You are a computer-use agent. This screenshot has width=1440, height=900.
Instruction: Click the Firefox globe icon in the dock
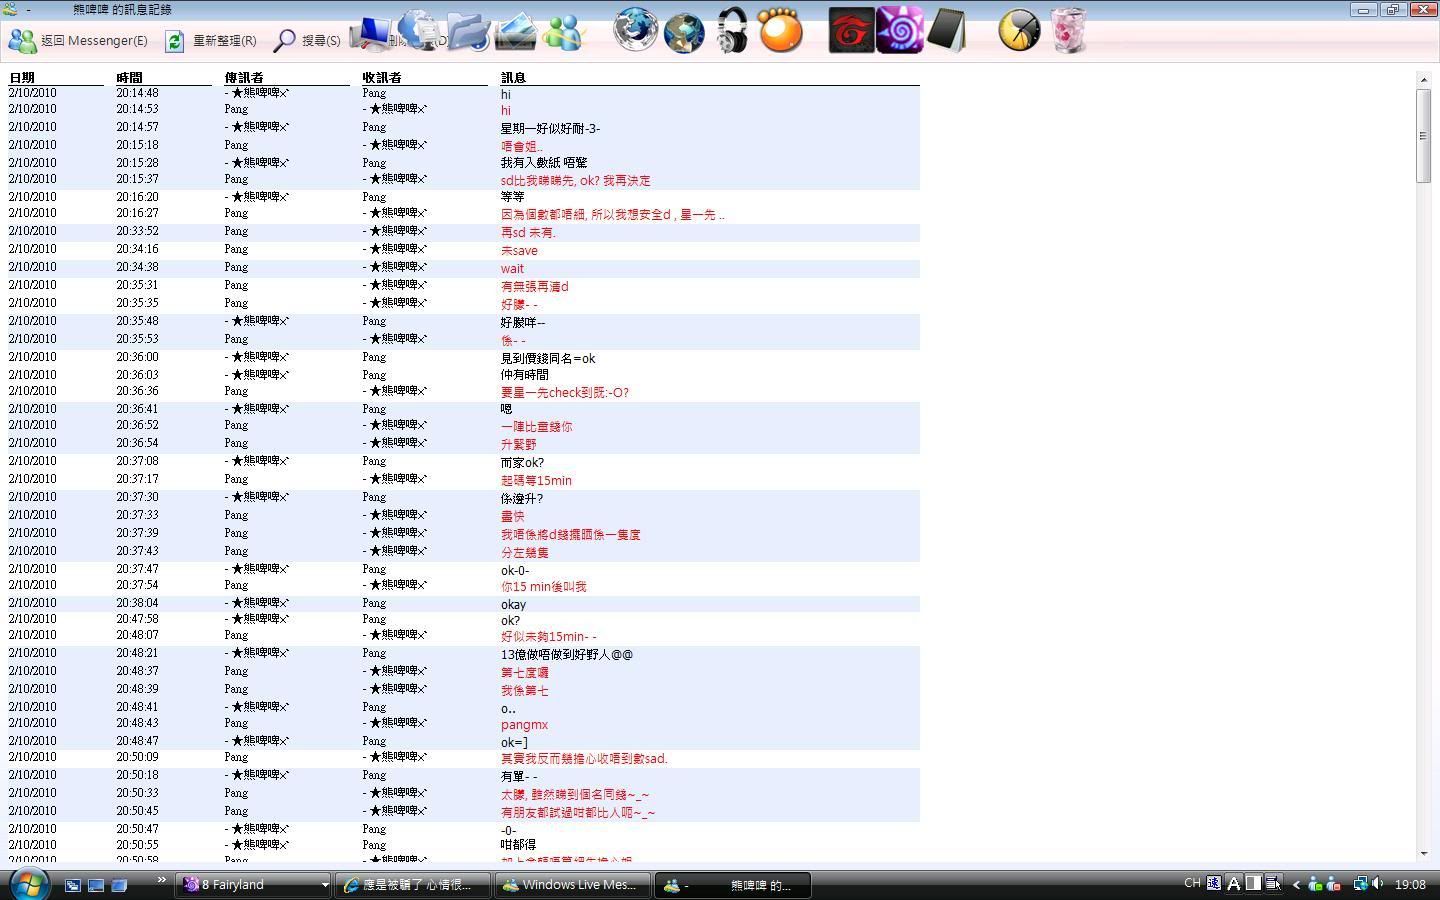(x=635, y=30)
